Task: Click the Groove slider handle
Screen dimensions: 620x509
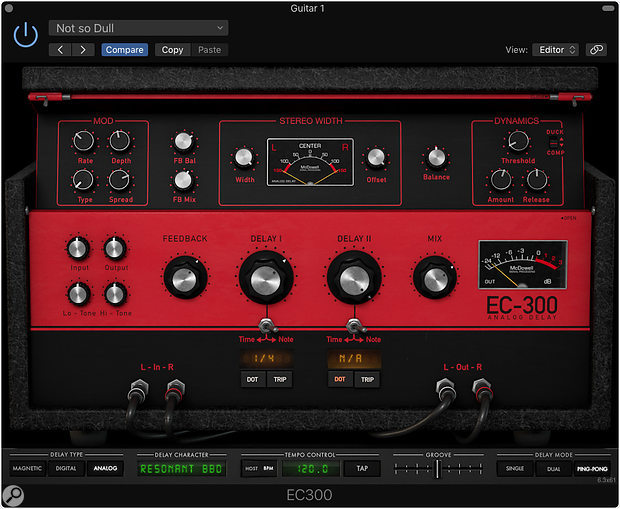Action: [437, 469]
